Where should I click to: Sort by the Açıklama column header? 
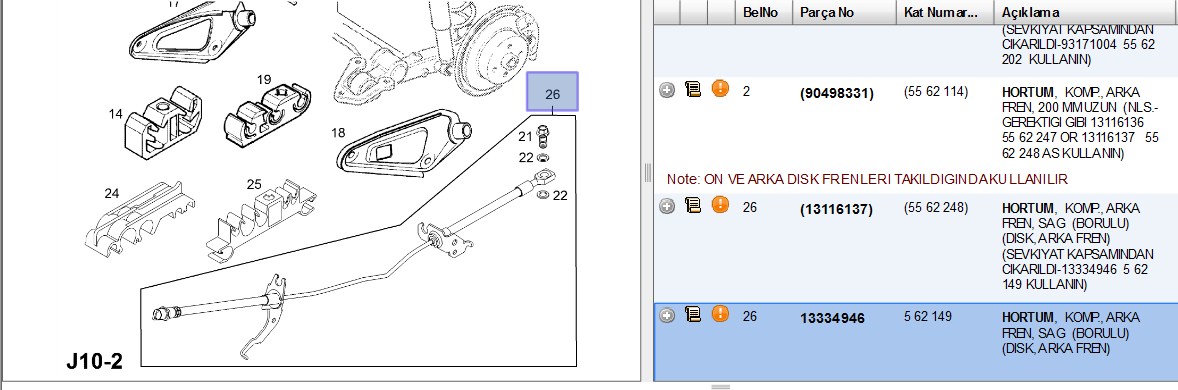[x=1086, y=12]
